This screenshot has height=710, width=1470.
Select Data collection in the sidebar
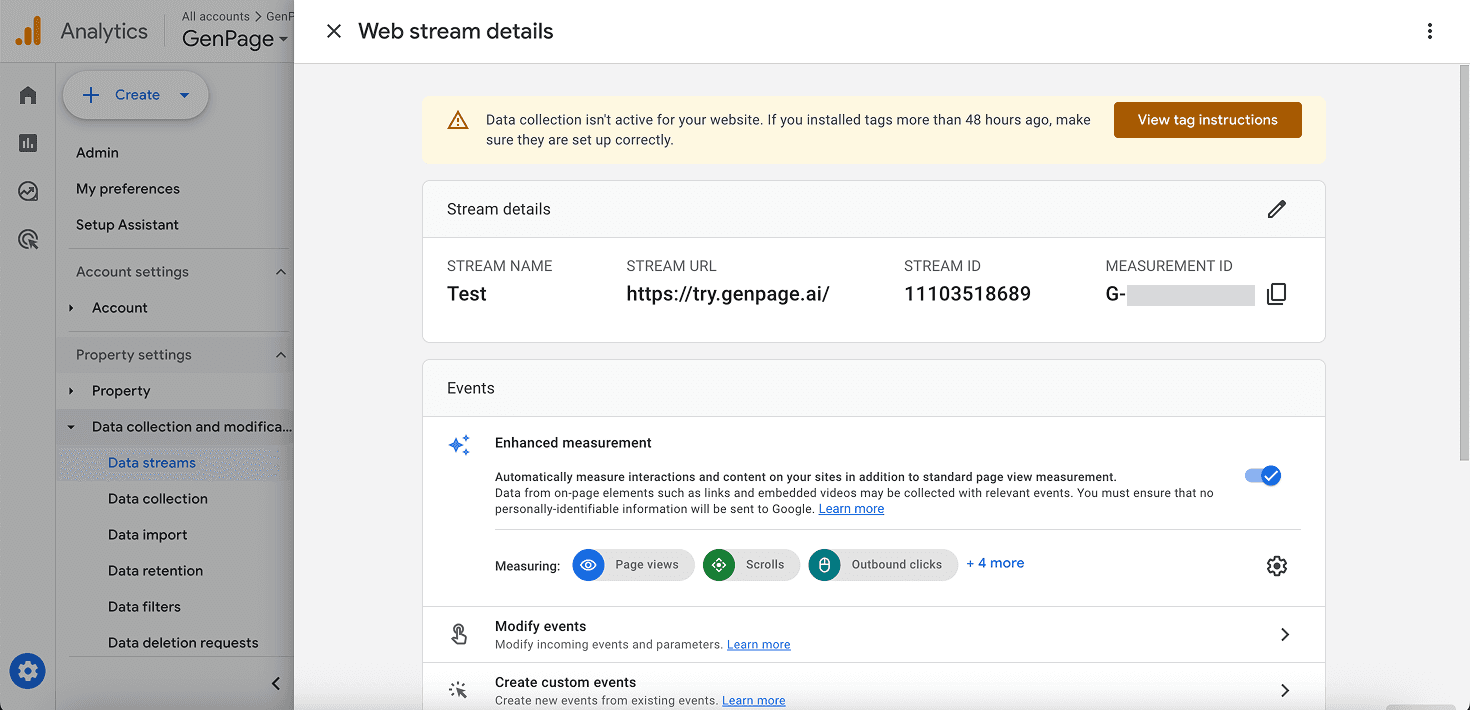click(158, 499)
